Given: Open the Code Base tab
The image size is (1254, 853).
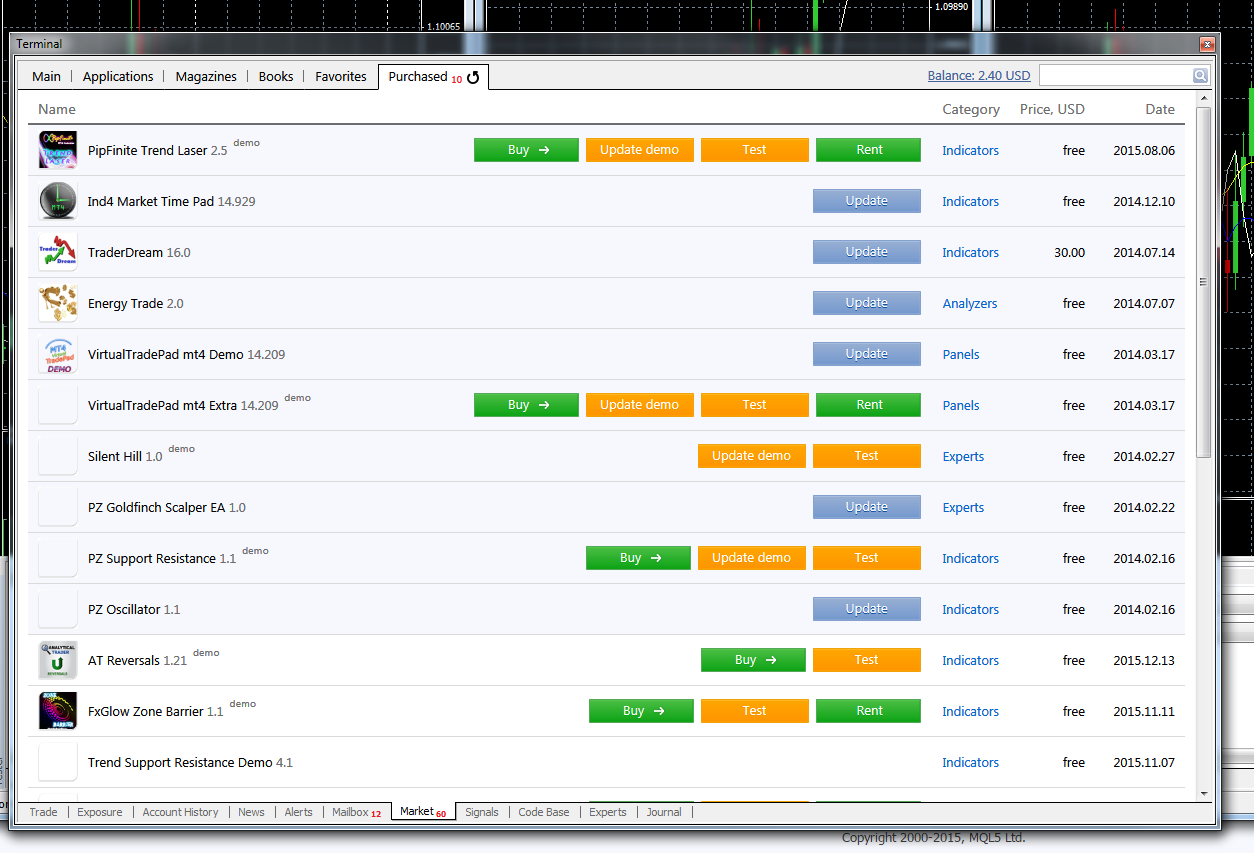Looking at the screenshot, I should pyautogui.click(x=544, y=812).
